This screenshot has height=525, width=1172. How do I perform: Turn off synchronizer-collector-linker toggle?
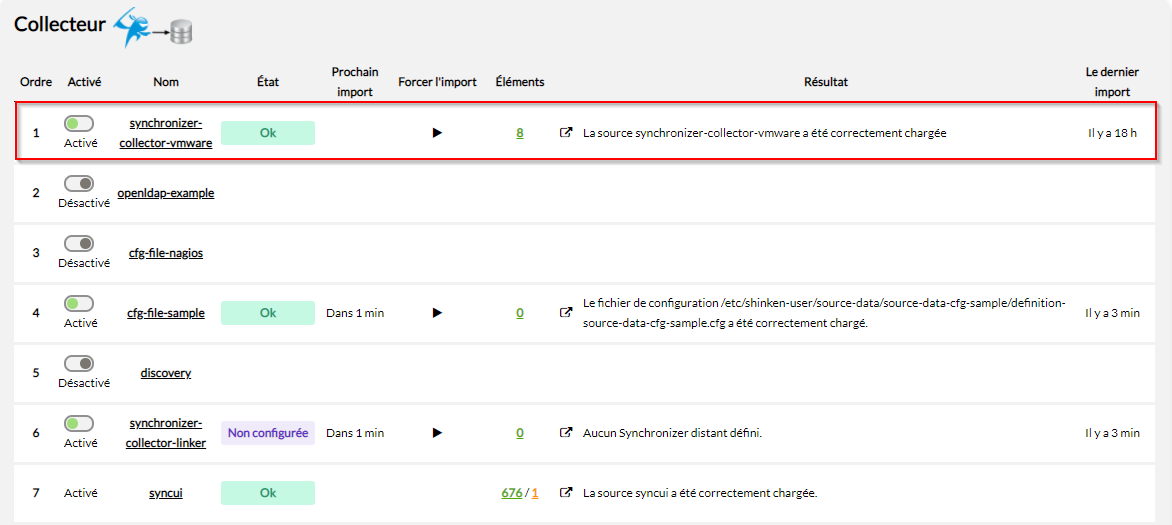pyautogui.click(x=78, y=423)
